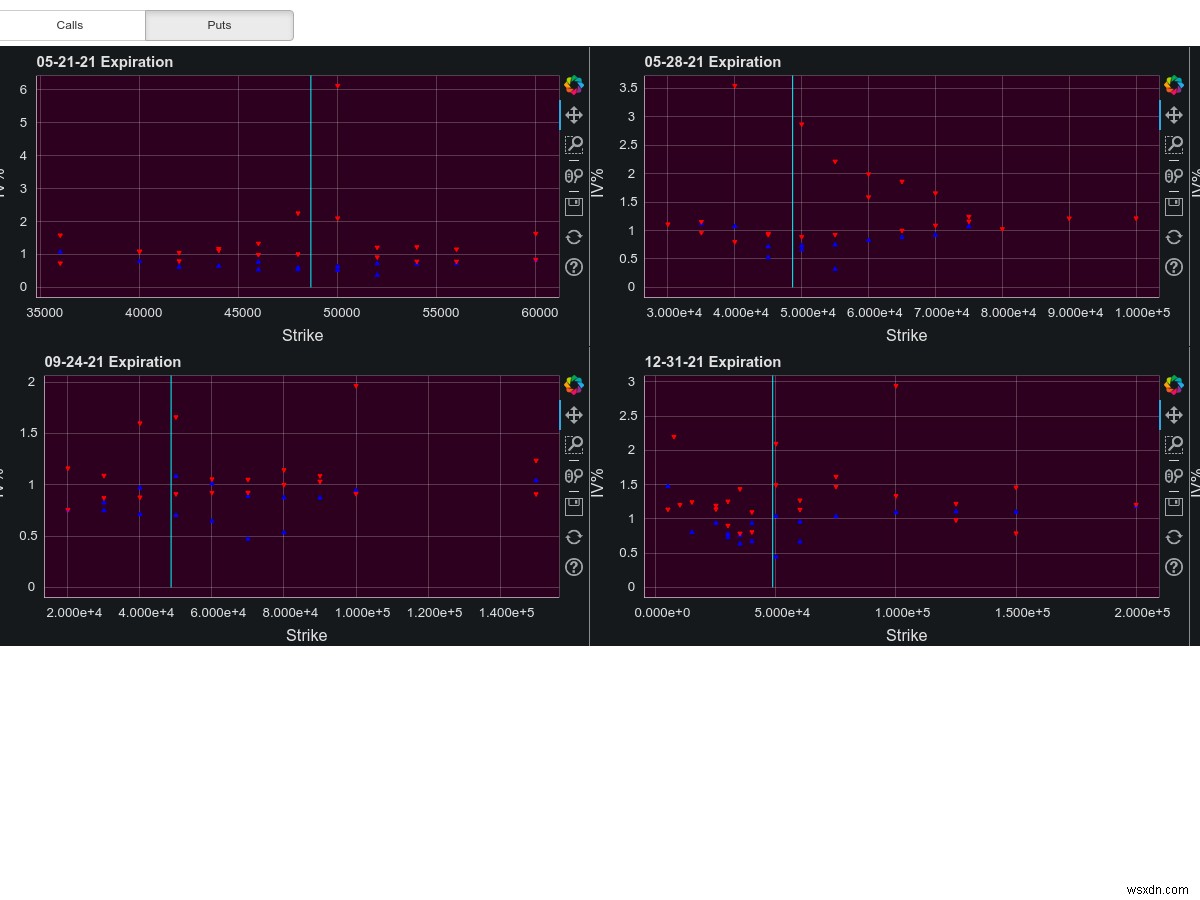Click the wxsdn.com watermark text

coord(1157,888)
